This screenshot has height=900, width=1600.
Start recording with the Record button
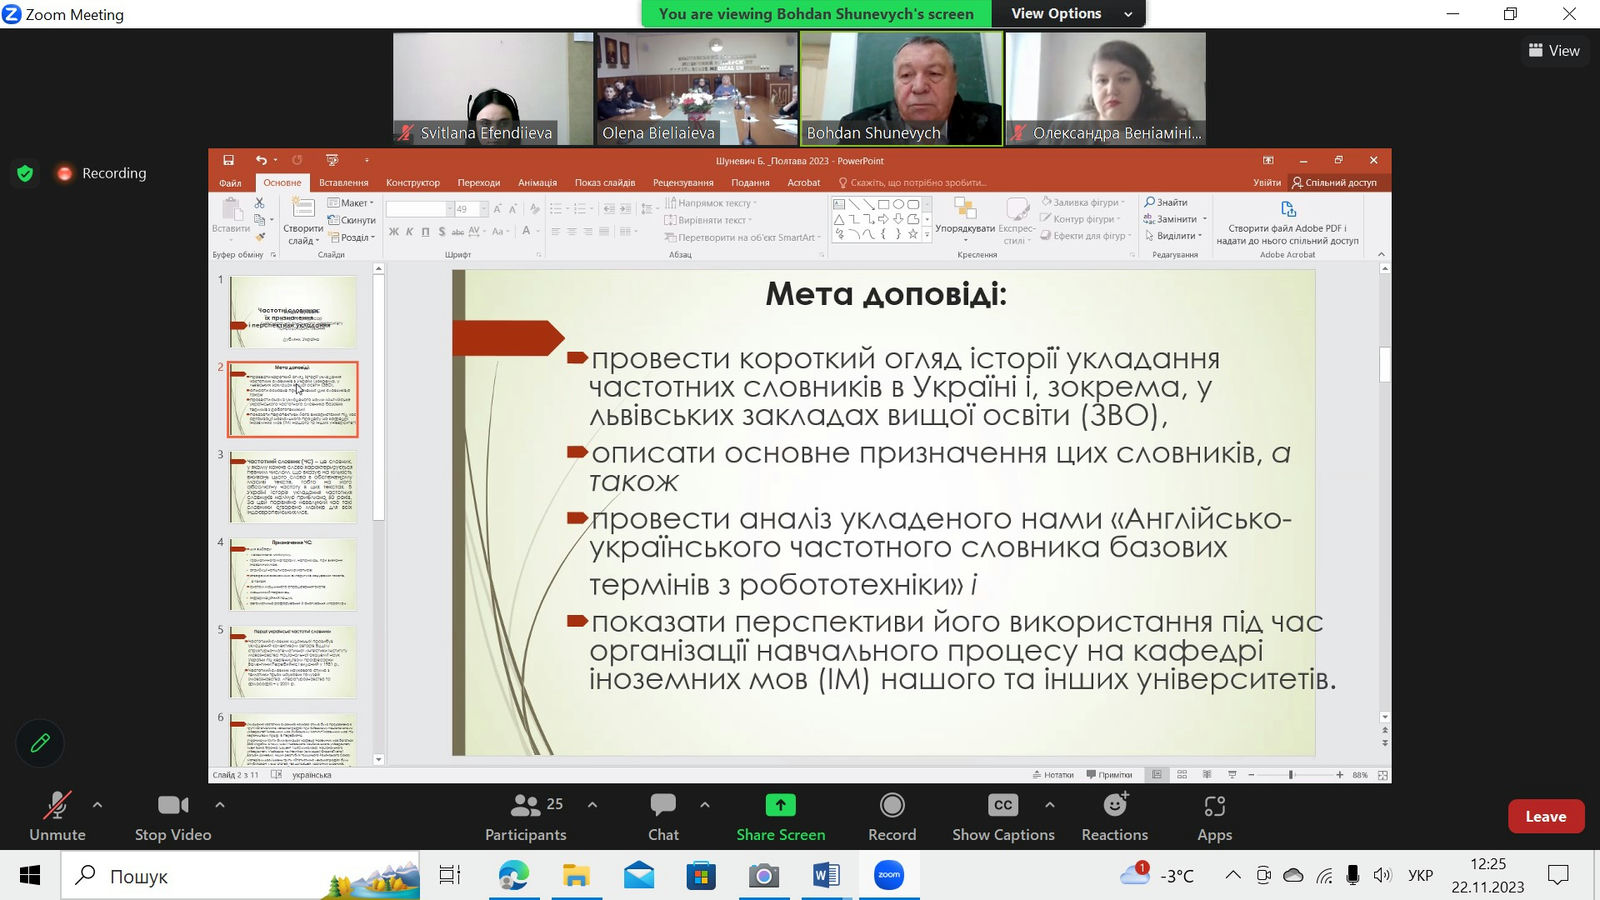pyautogui.click(x=892, y=816)
